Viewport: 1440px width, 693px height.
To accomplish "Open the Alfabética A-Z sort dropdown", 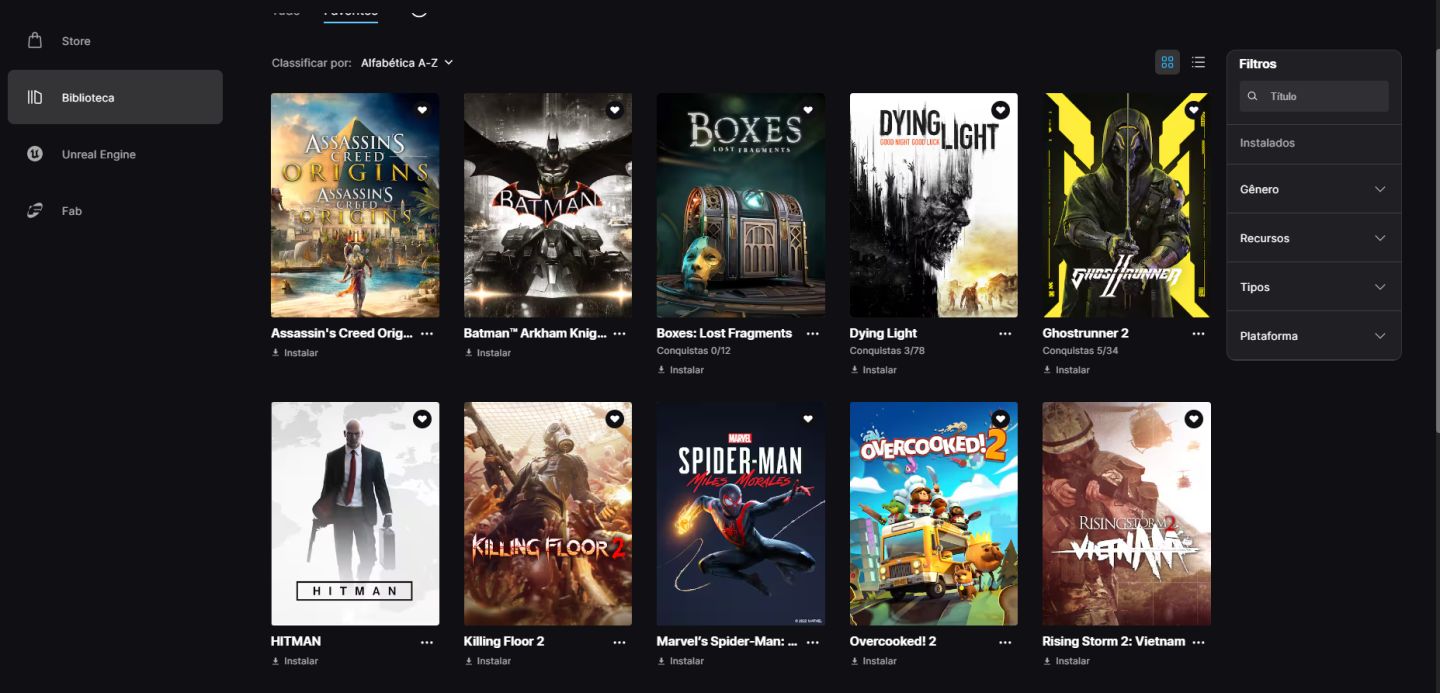I will [407, 62].
